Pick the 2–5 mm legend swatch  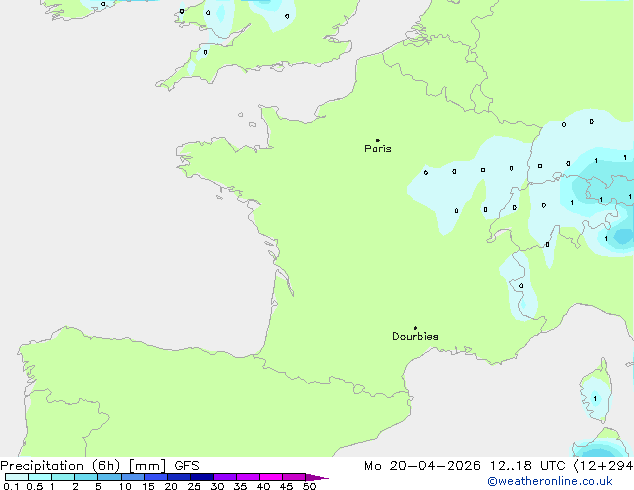point(86,477)
